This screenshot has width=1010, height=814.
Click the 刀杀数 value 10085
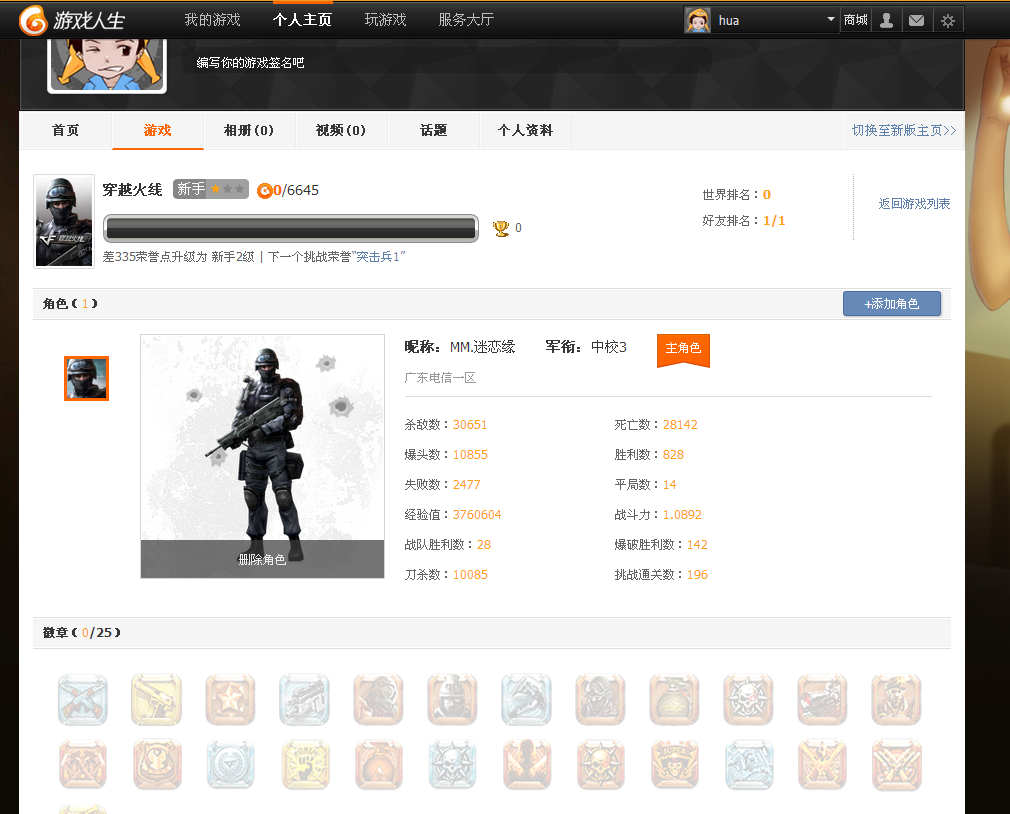pos(470,574)
